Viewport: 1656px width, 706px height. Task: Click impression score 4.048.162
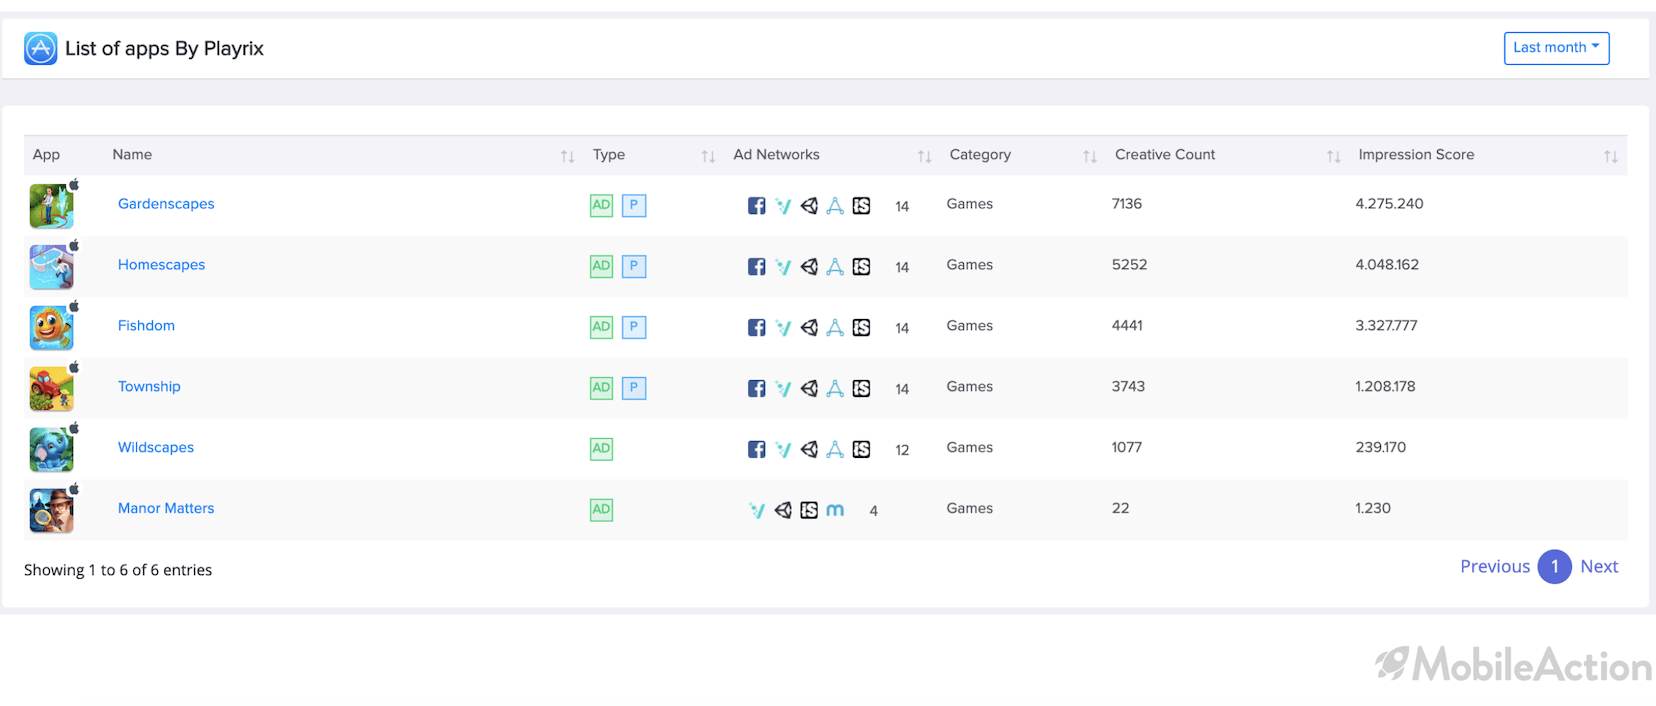click(x=1387, y=265)
